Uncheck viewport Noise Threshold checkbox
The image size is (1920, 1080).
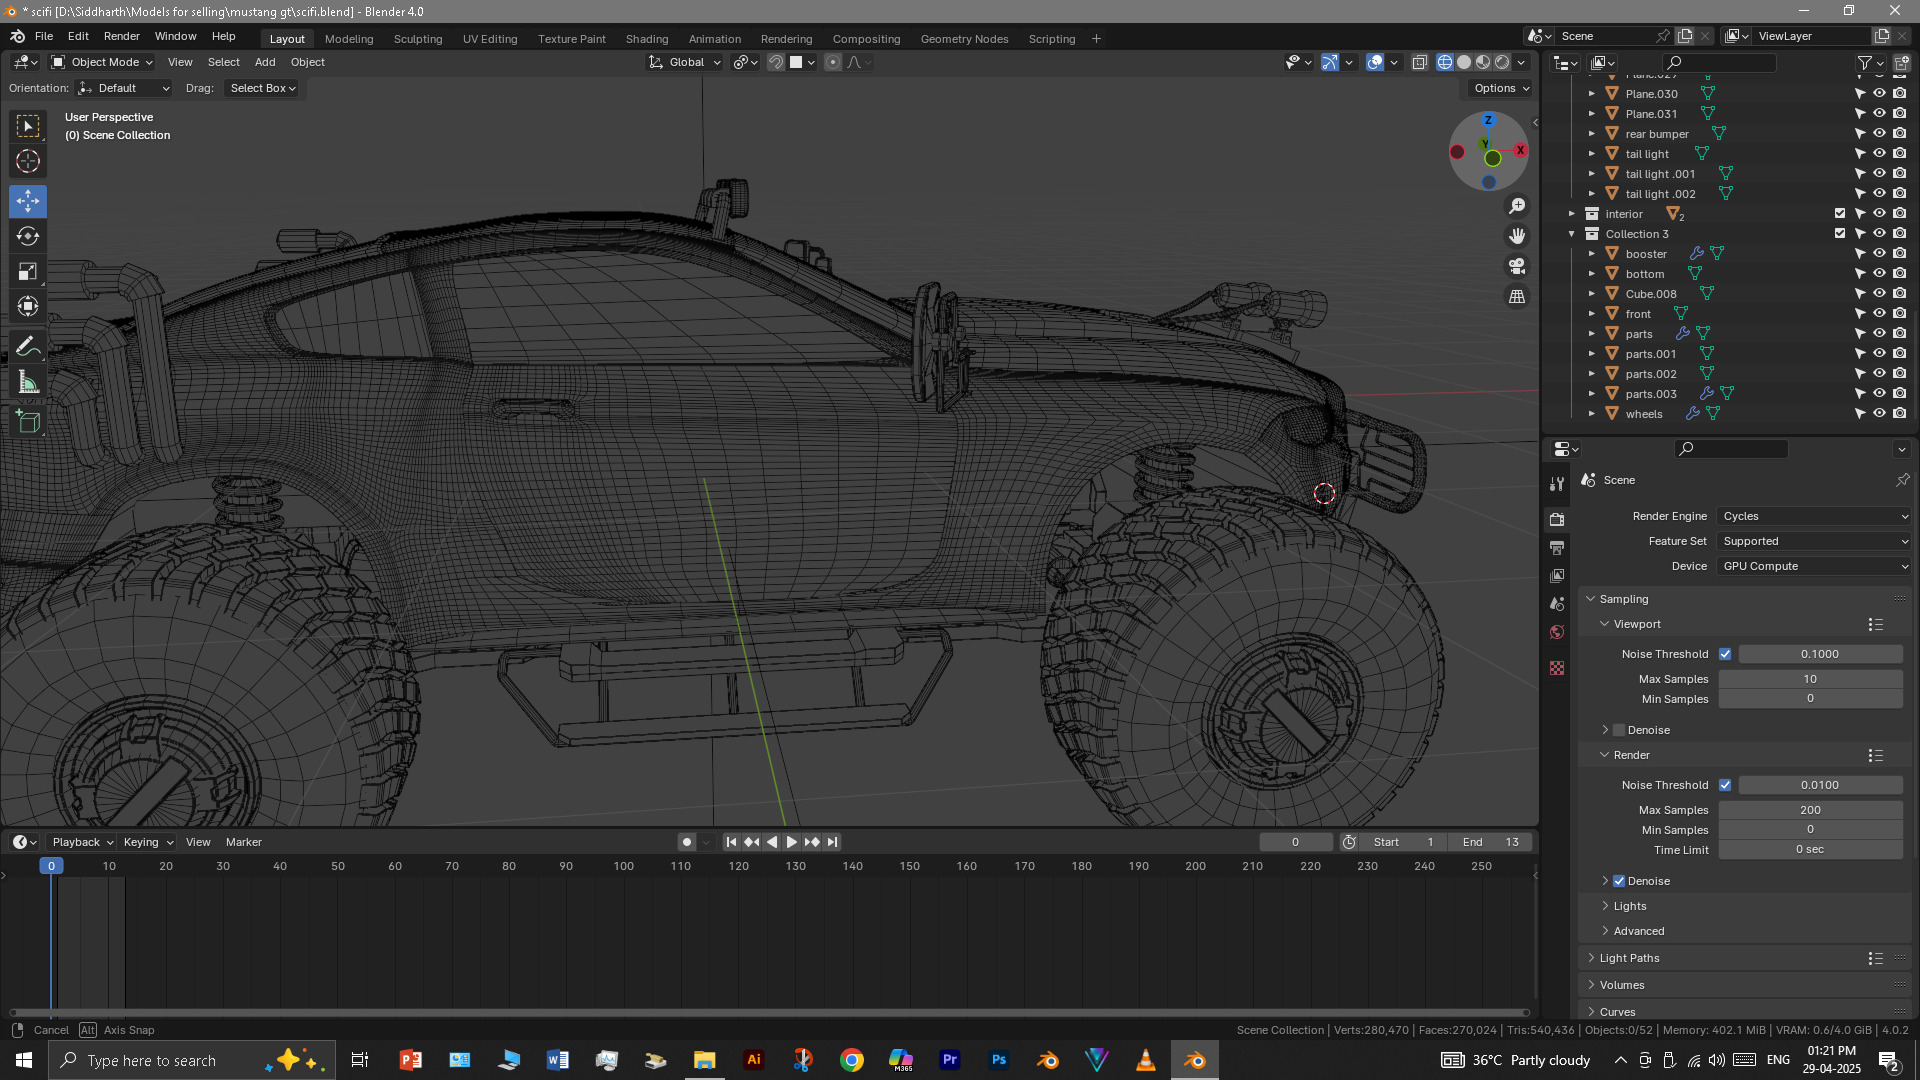pyautogui.click(x=1725, y=654)
